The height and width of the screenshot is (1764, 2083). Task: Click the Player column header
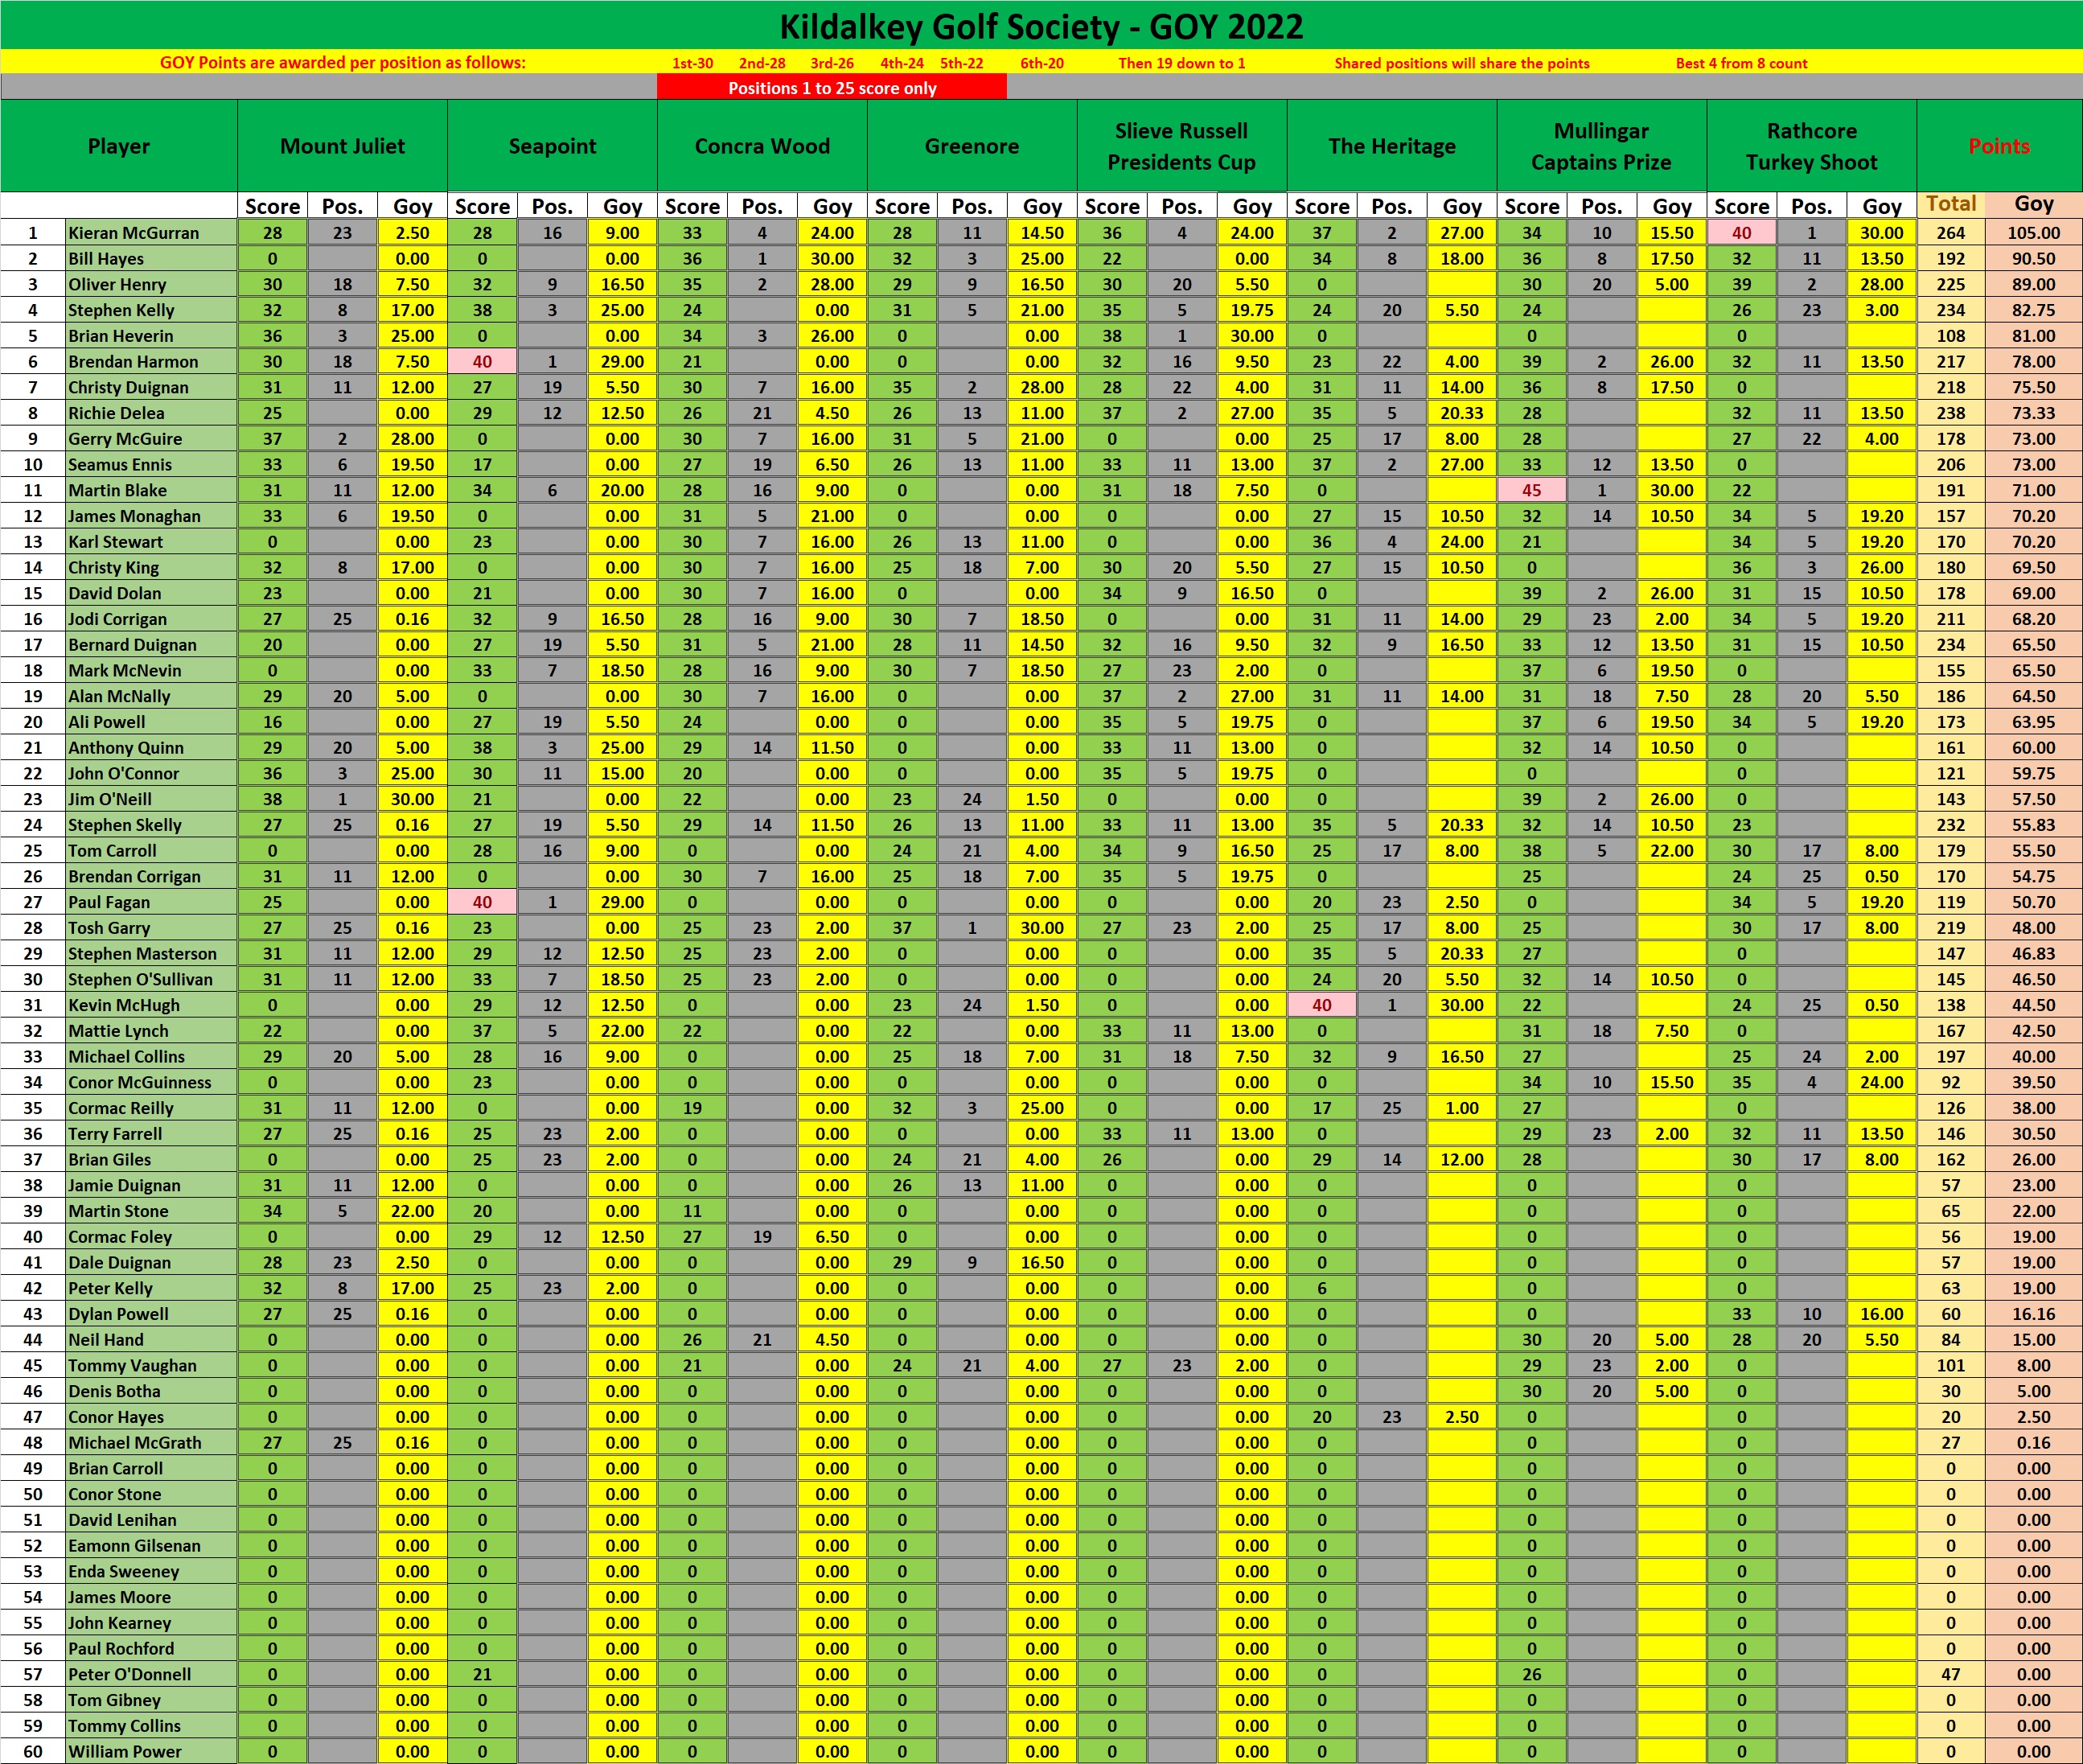pyautogui.click(x=119, y=146)
